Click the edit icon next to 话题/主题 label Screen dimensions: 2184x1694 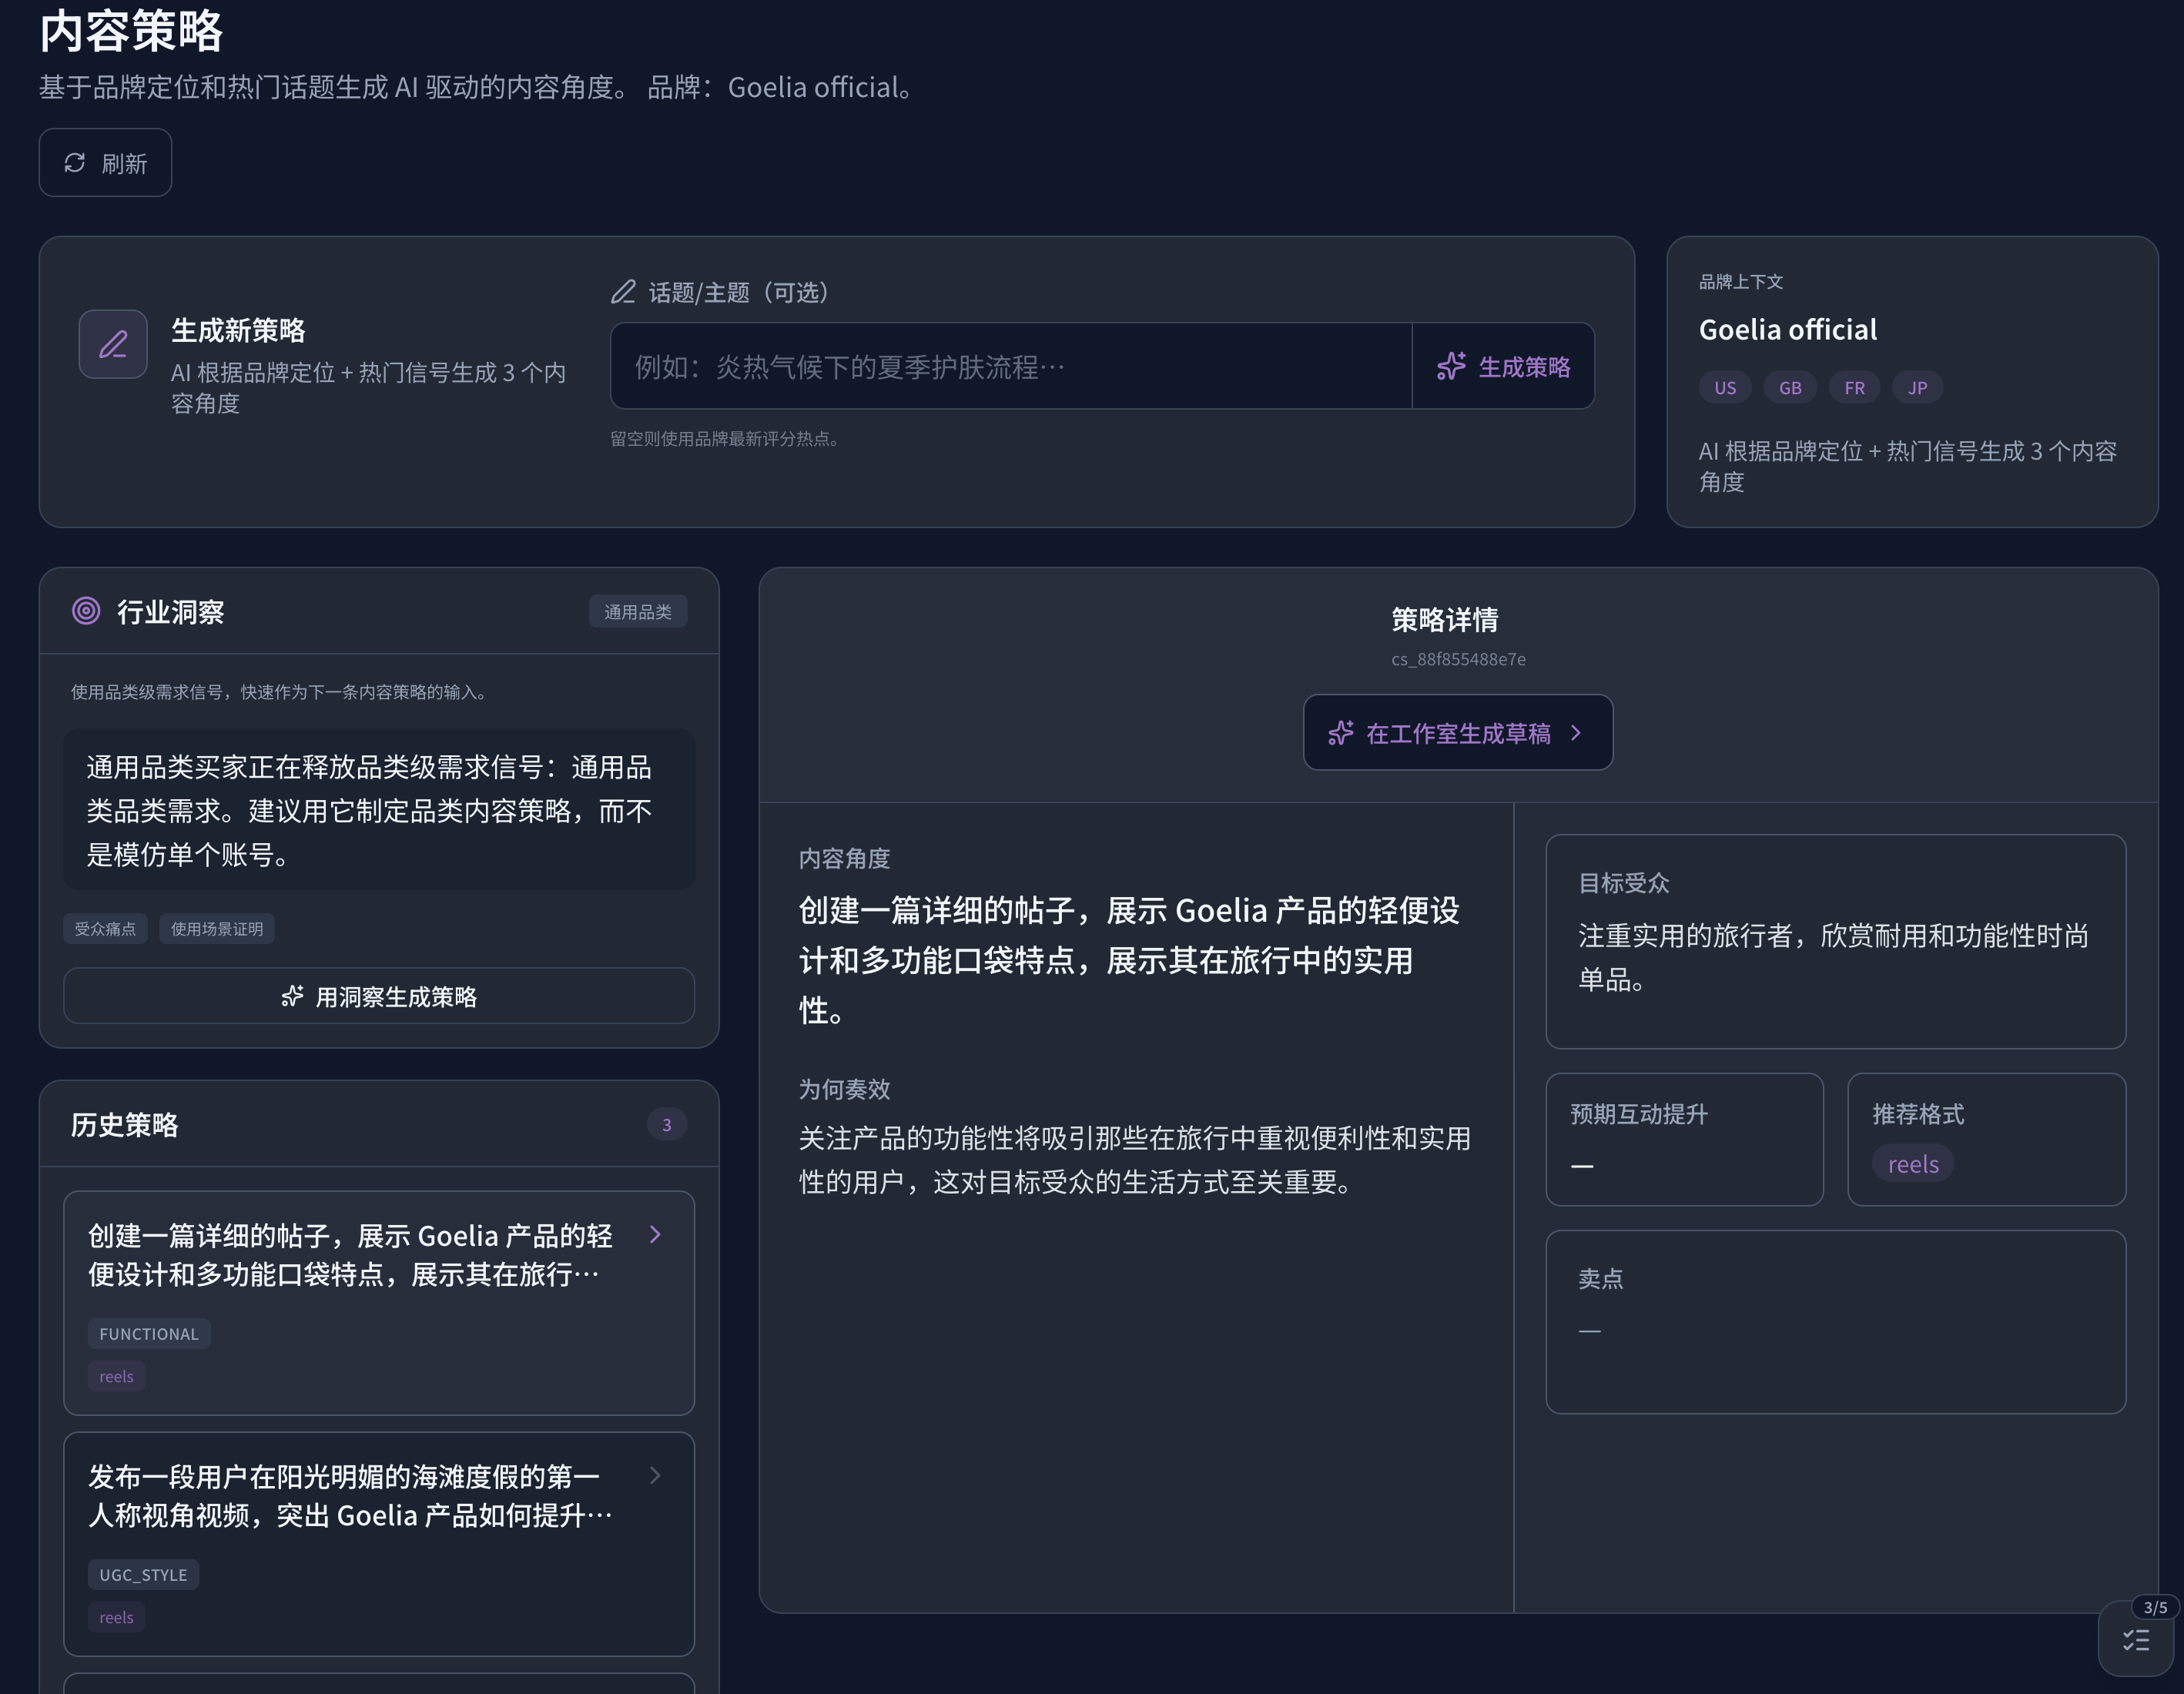(623, 292)
